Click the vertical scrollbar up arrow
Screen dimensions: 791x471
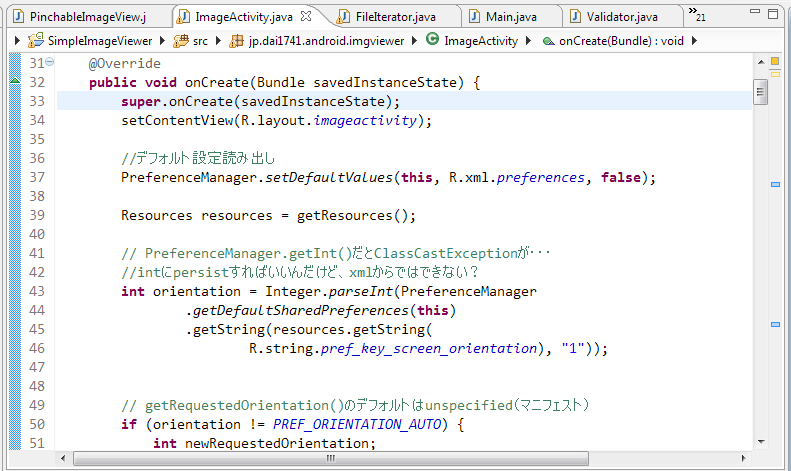point(761,62)
